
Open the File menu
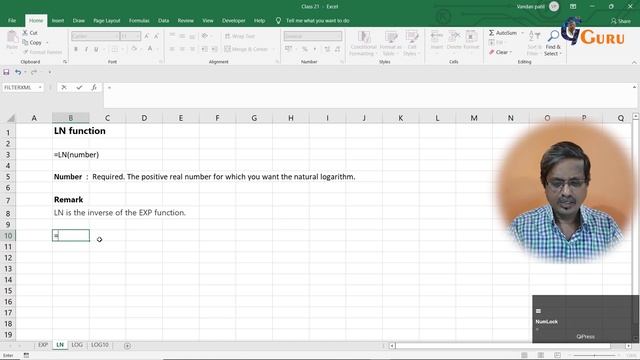point(12,20)
